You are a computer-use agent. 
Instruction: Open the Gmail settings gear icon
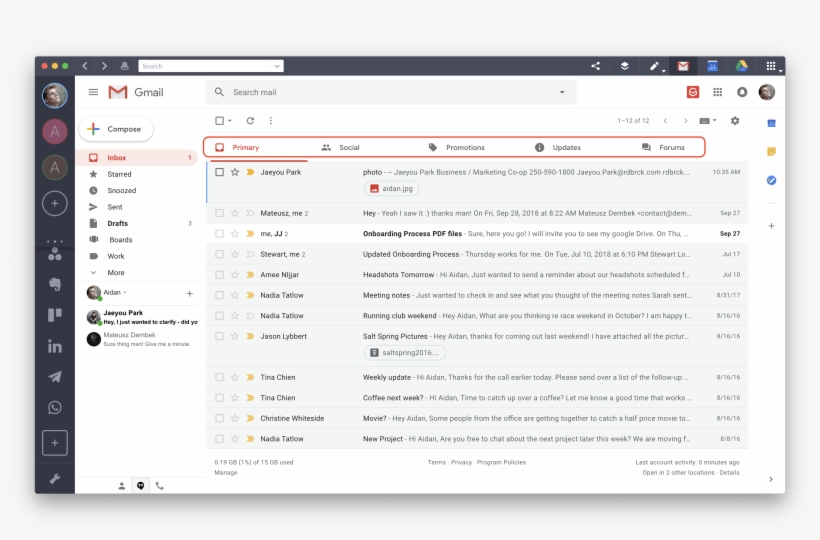[x=735, y=121]
